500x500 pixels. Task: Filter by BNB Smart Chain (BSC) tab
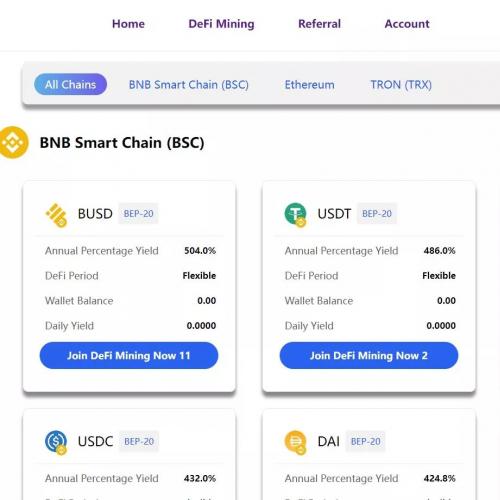189,85
